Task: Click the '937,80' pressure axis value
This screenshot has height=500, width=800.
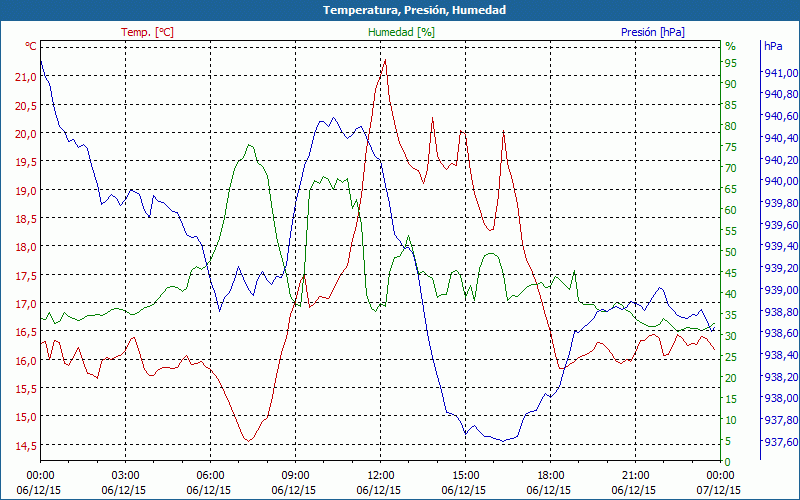Action: [x=781, y=420]
